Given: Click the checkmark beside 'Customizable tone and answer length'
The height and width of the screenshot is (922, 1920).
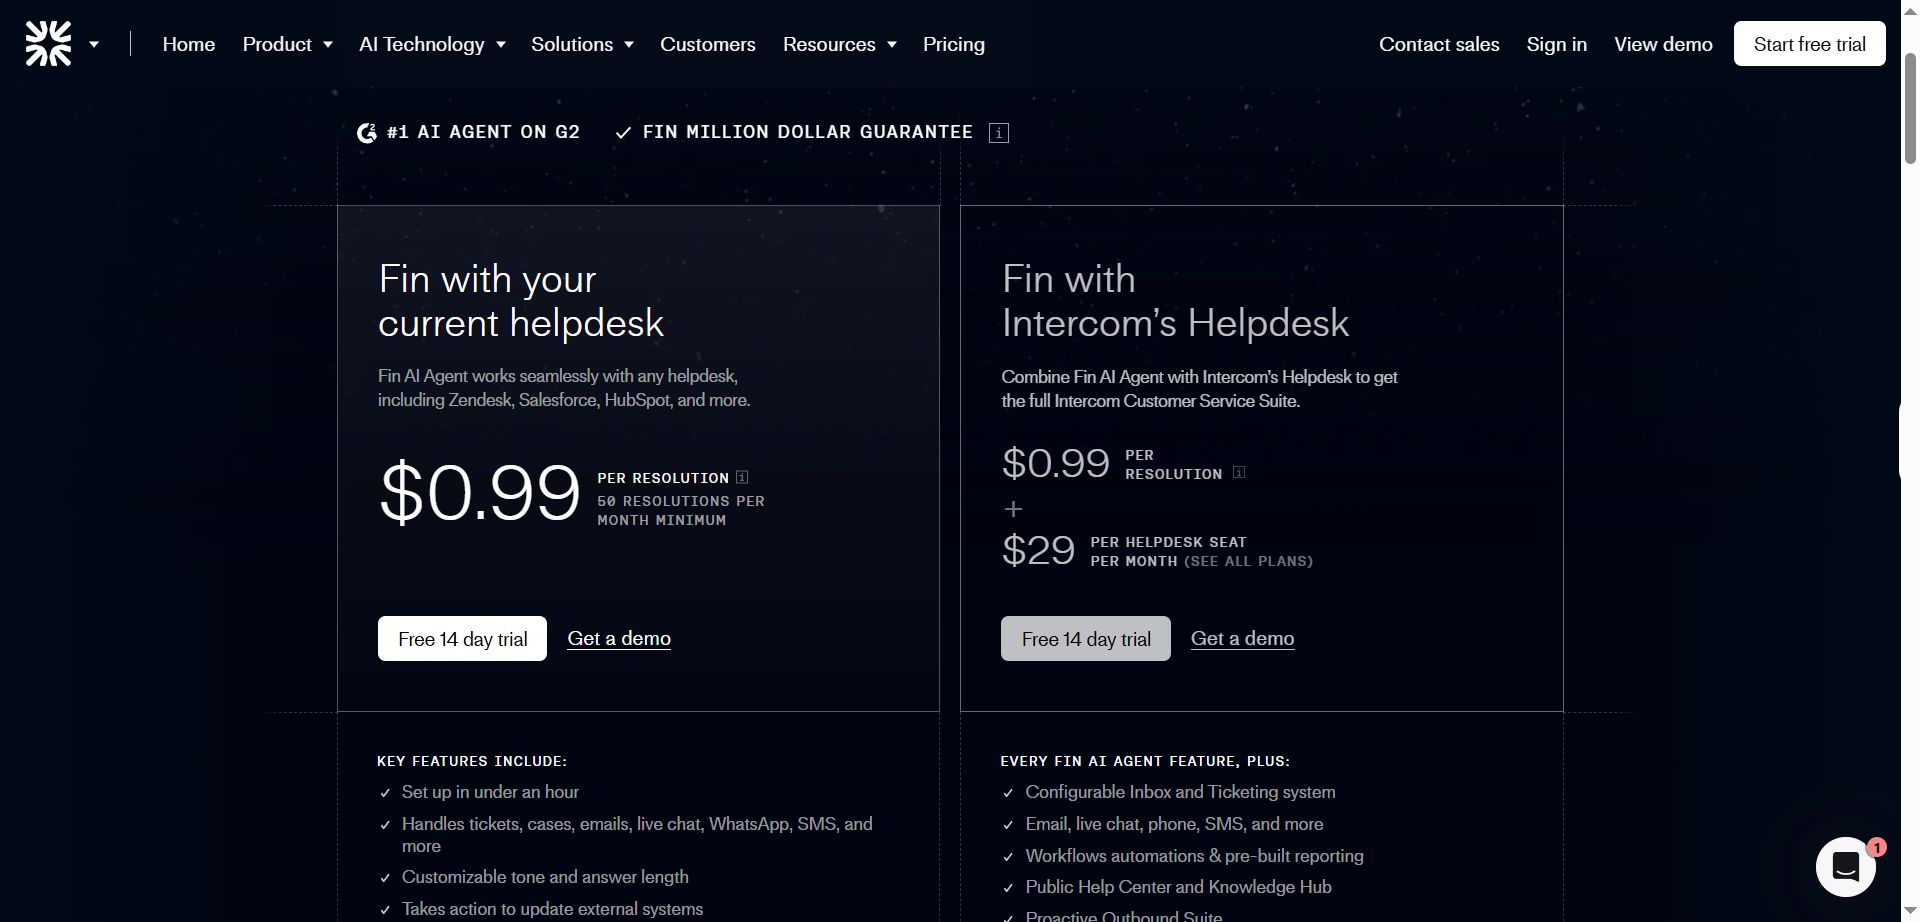Looking at the screenshot, I should click(385, 878).
